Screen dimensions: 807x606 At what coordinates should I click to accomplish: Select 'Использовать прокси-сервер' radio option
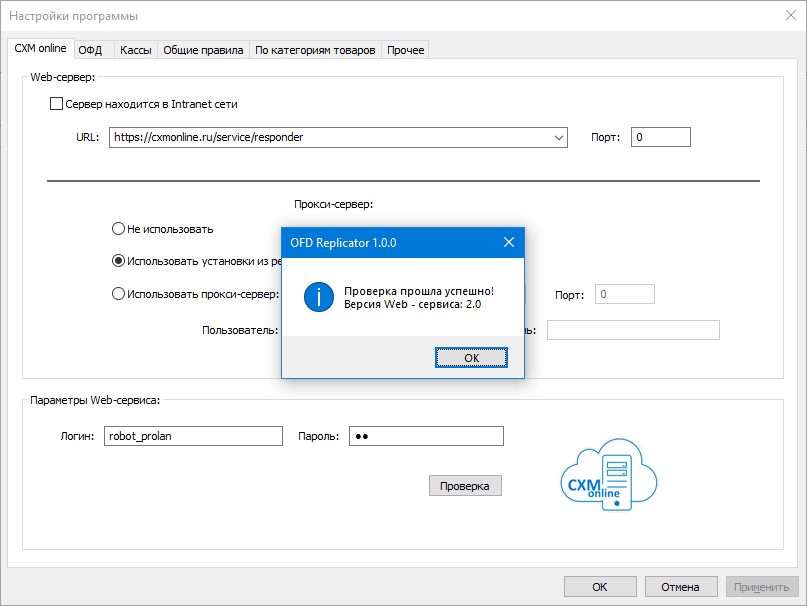coord(118,294)
